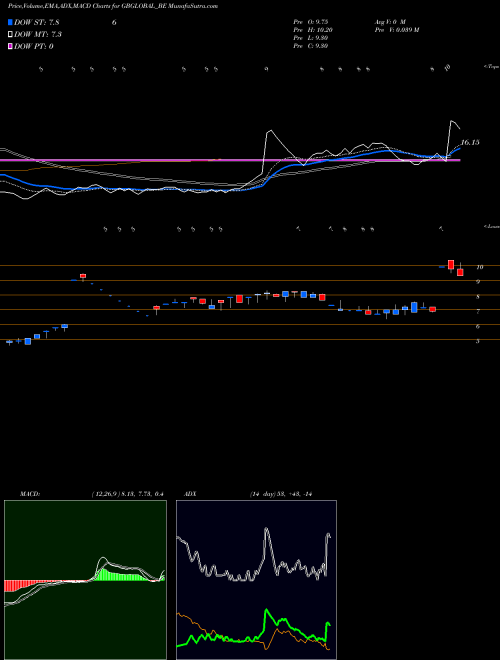Click the price axis label 7

click(x=478, y=311)
